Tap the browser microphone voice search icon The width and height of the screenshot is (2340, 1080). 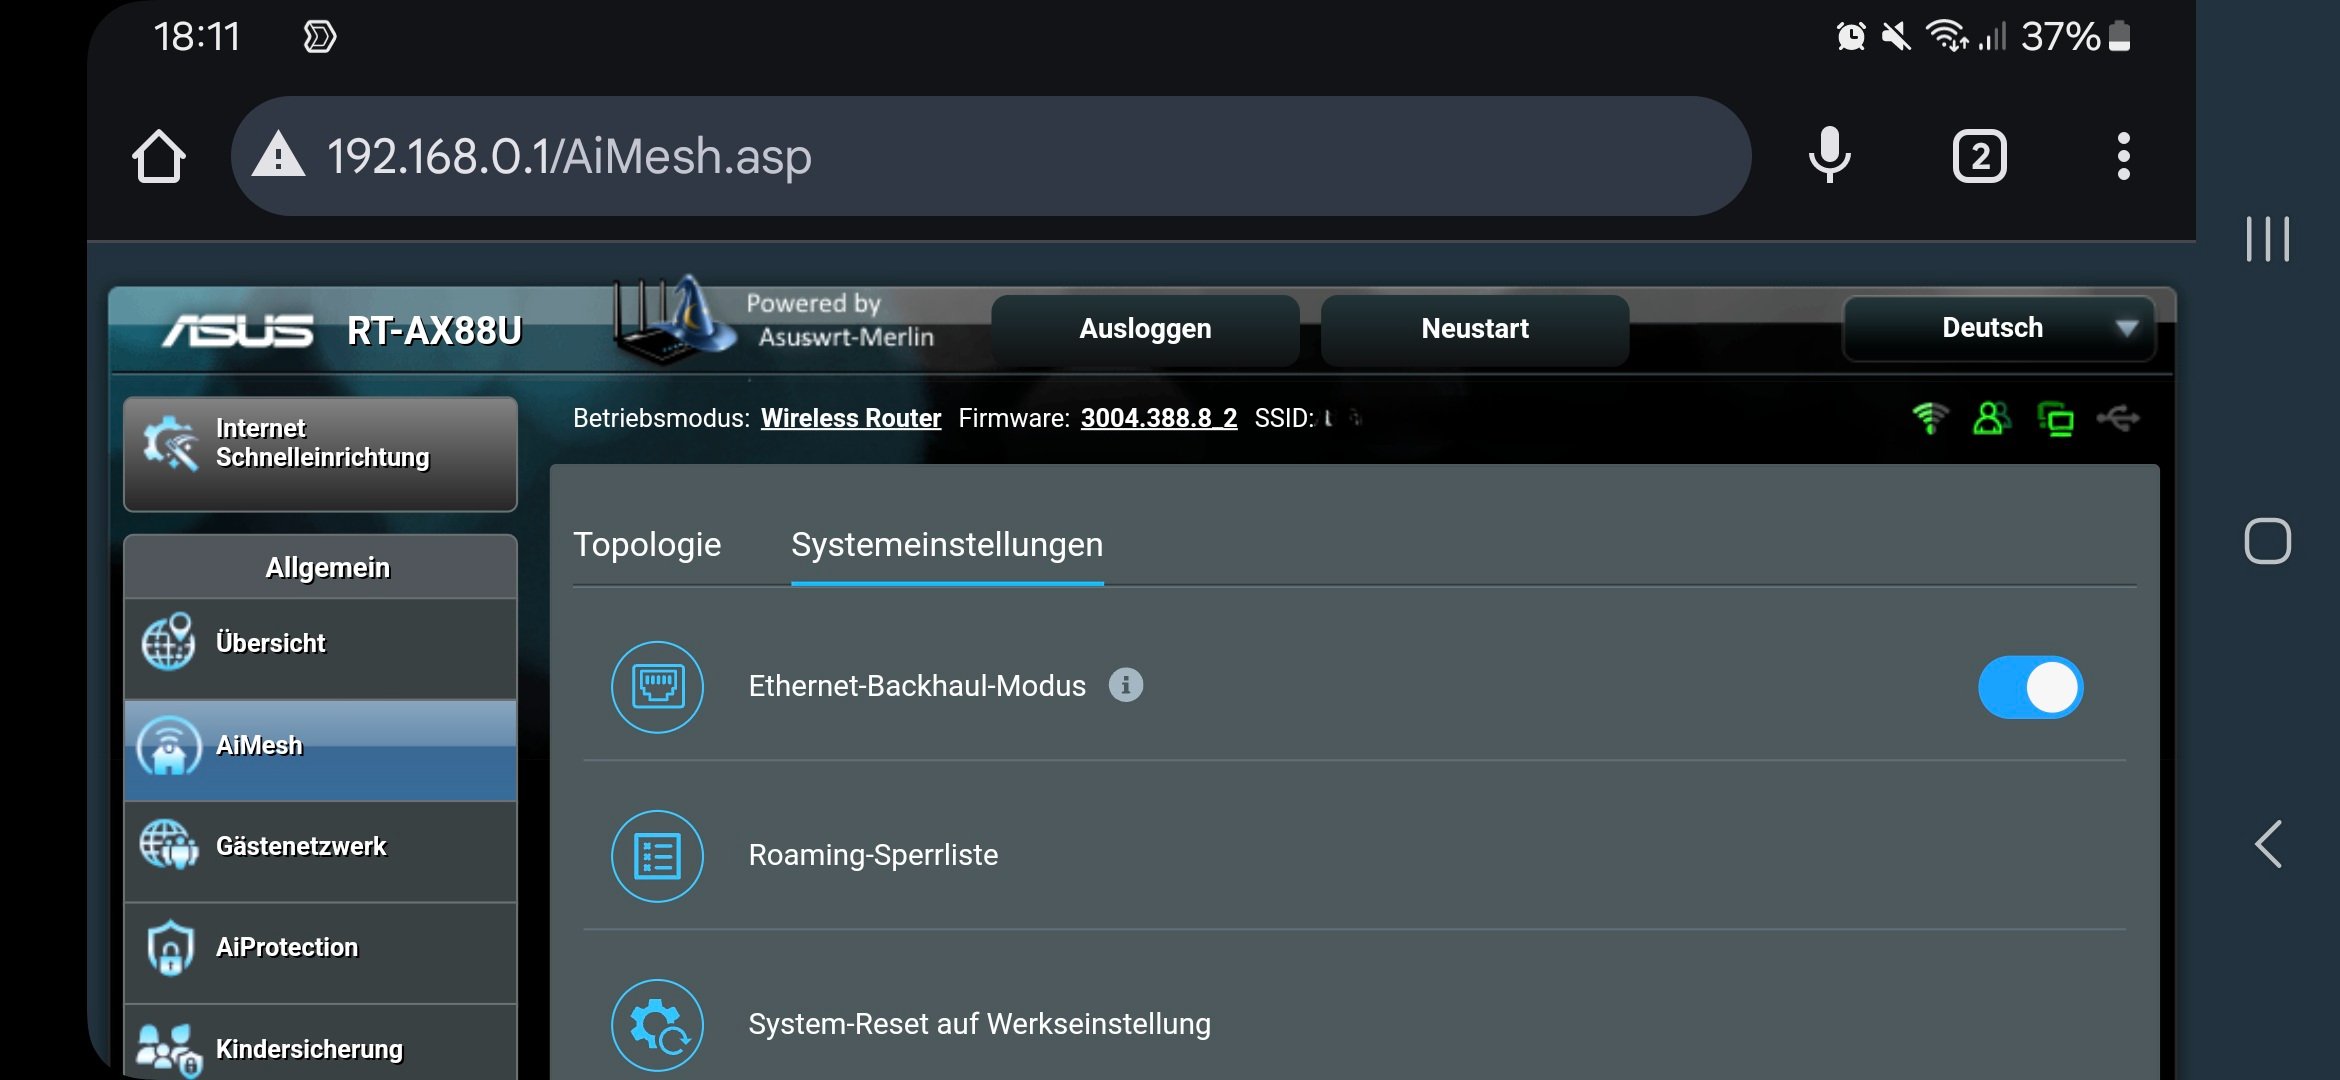click(x=1829, y=155)
